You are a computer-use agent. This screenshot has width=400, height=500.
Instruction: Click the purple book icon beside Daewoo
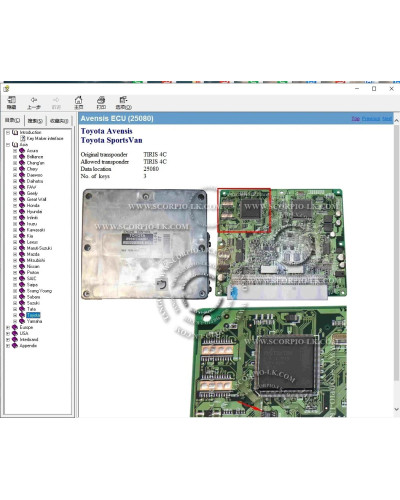[22, 175]
